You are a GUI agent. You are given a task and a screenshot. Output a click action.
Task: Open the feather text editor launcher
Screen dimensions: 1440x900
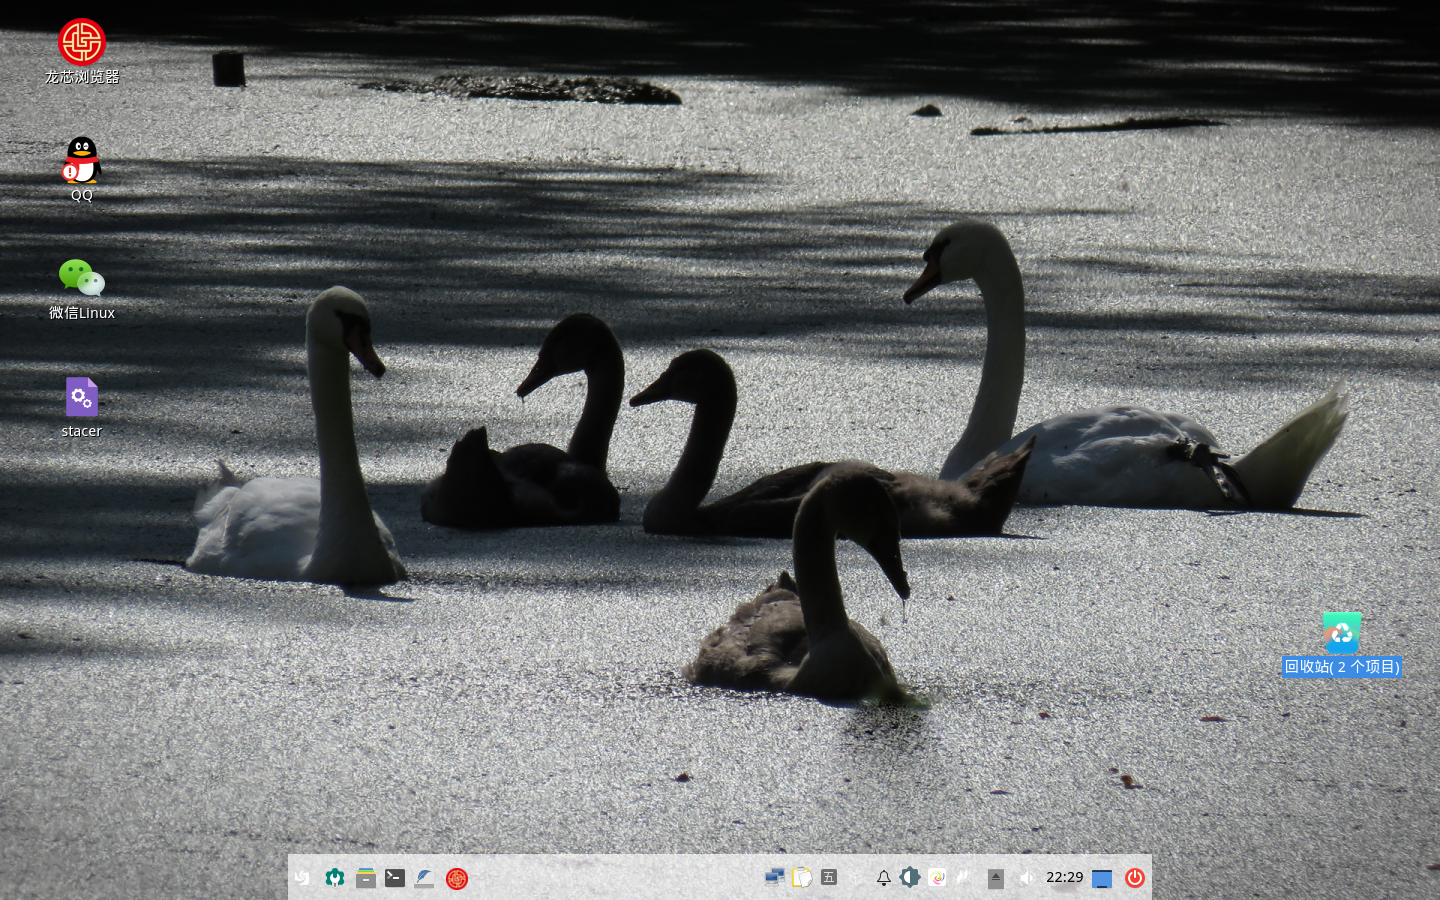point(425,878)
